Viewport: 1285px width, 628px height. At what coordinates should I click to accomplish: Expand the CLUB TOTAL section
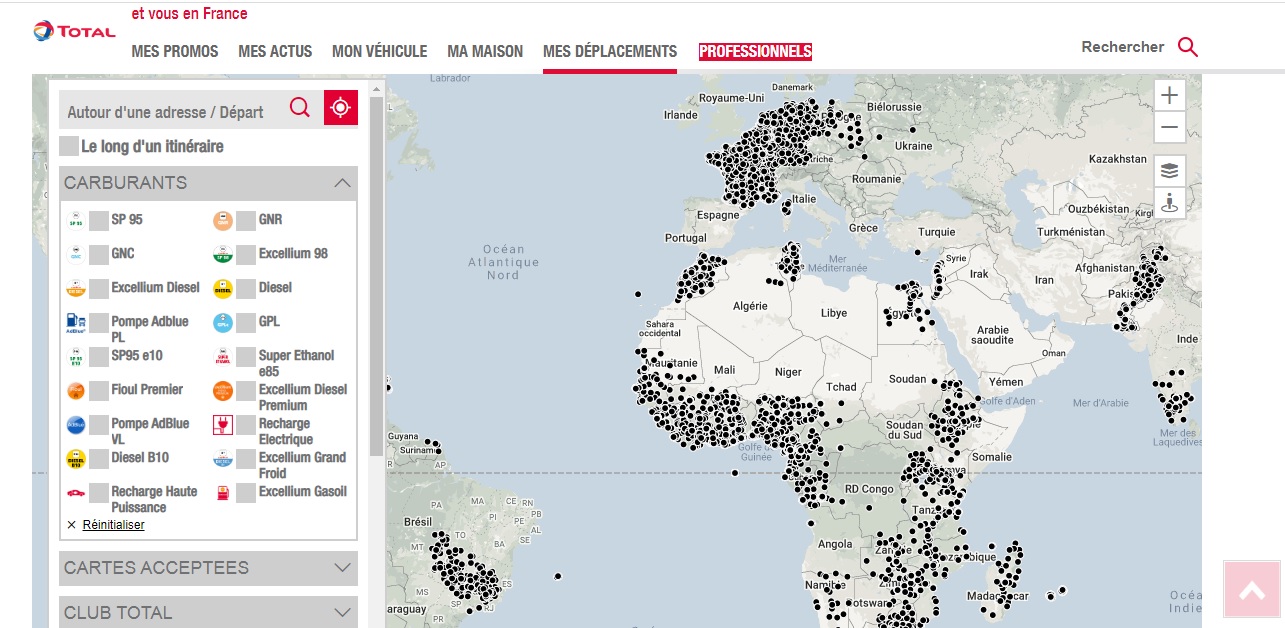click(208, 612)
